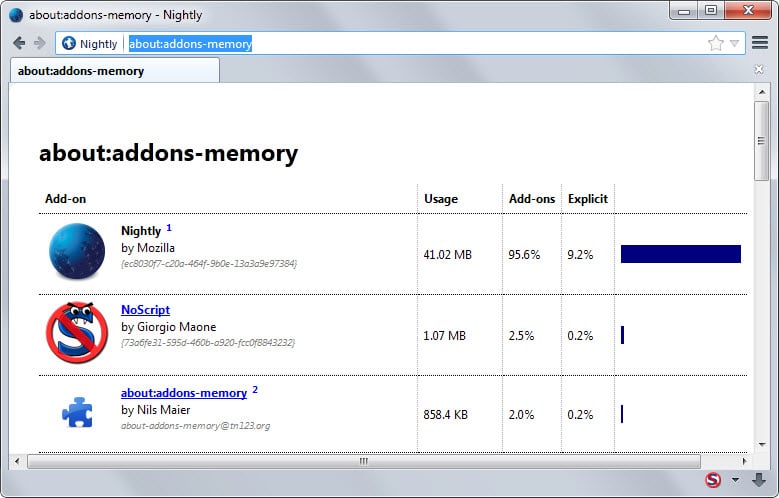Click the horizontal scrollbar right arrow

tap(743, 461)
